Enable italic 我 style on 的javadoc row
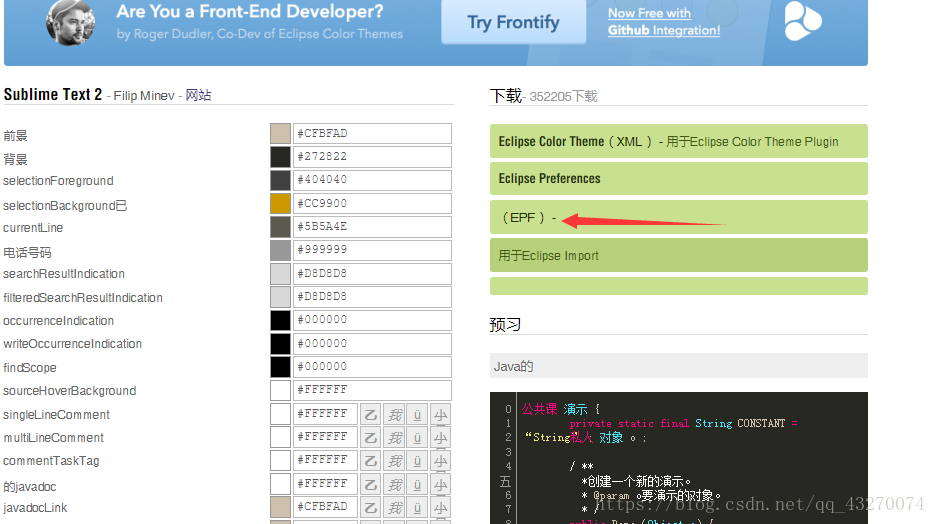The height and width of the screenshot is (524, 936). coord(394,484)
